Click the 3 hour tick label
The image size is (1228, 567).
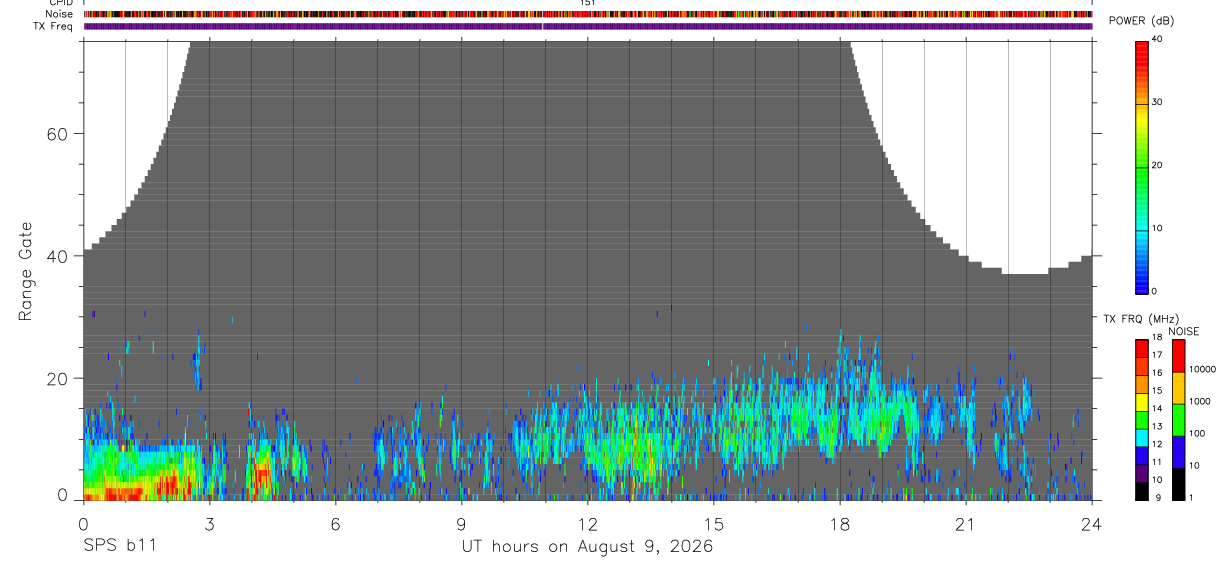[209, 524]
